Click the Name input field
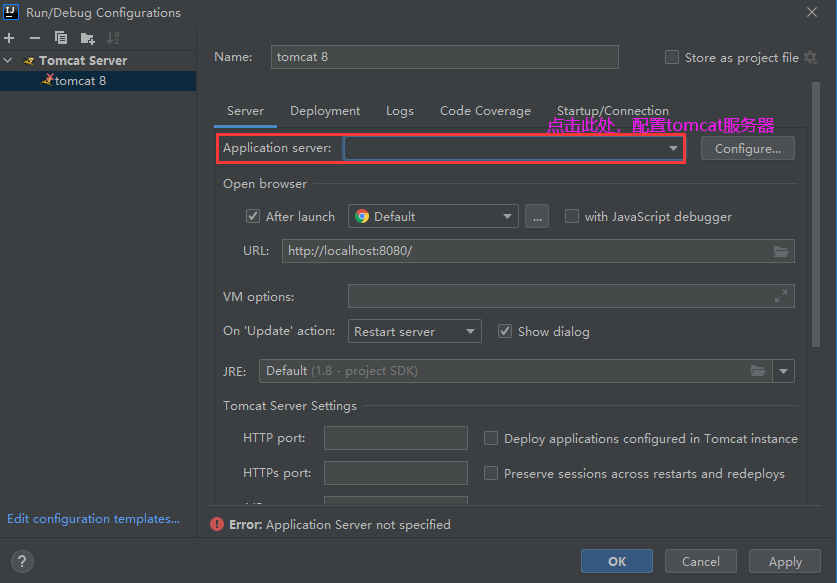Viewport: 837px width, 583px height. [445, 57]
